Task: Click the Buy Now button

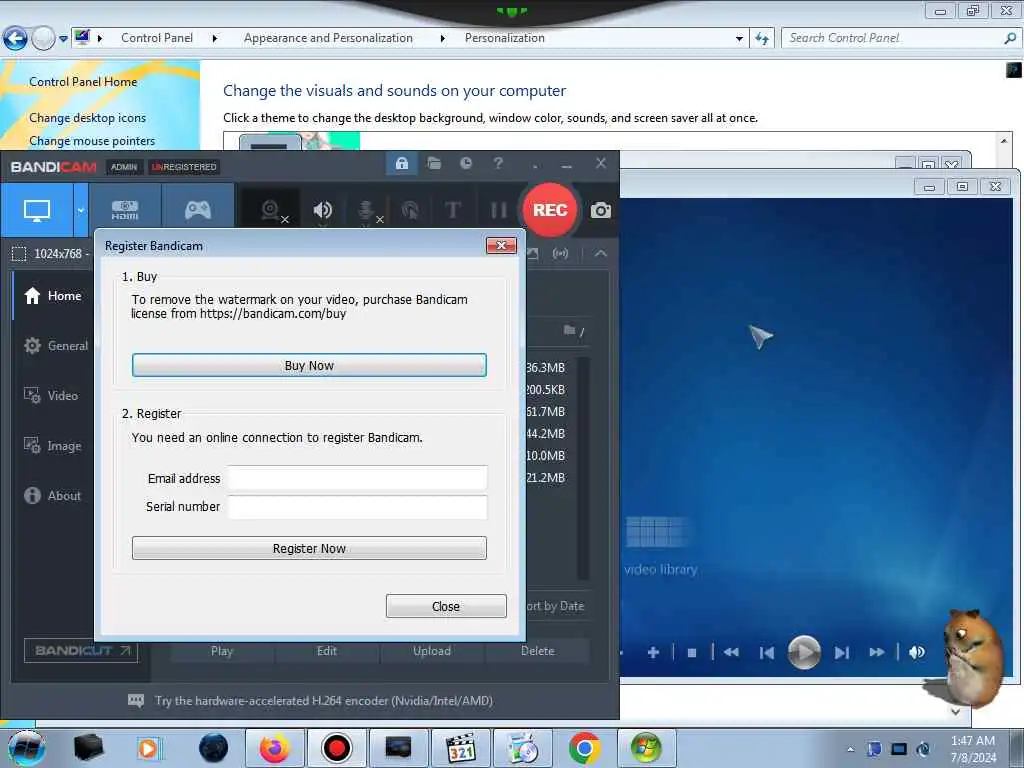Action: click(x=309, y=366)
